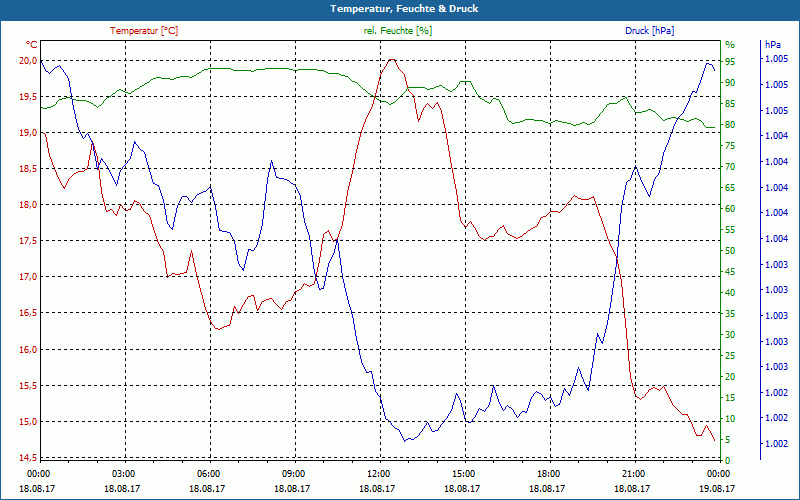800x500 pixels.
Task: Click the '17,5' temperature axis value
Action: pos(28,241)
